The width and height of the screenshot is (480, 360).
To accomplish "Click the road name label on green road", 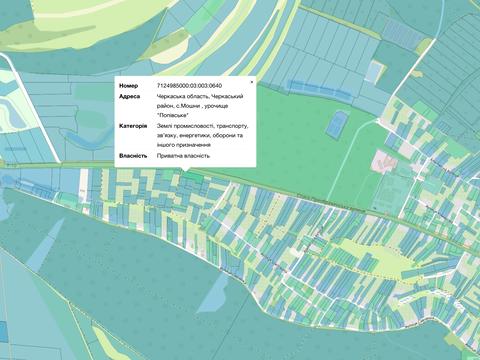I will tap(331, 203).
